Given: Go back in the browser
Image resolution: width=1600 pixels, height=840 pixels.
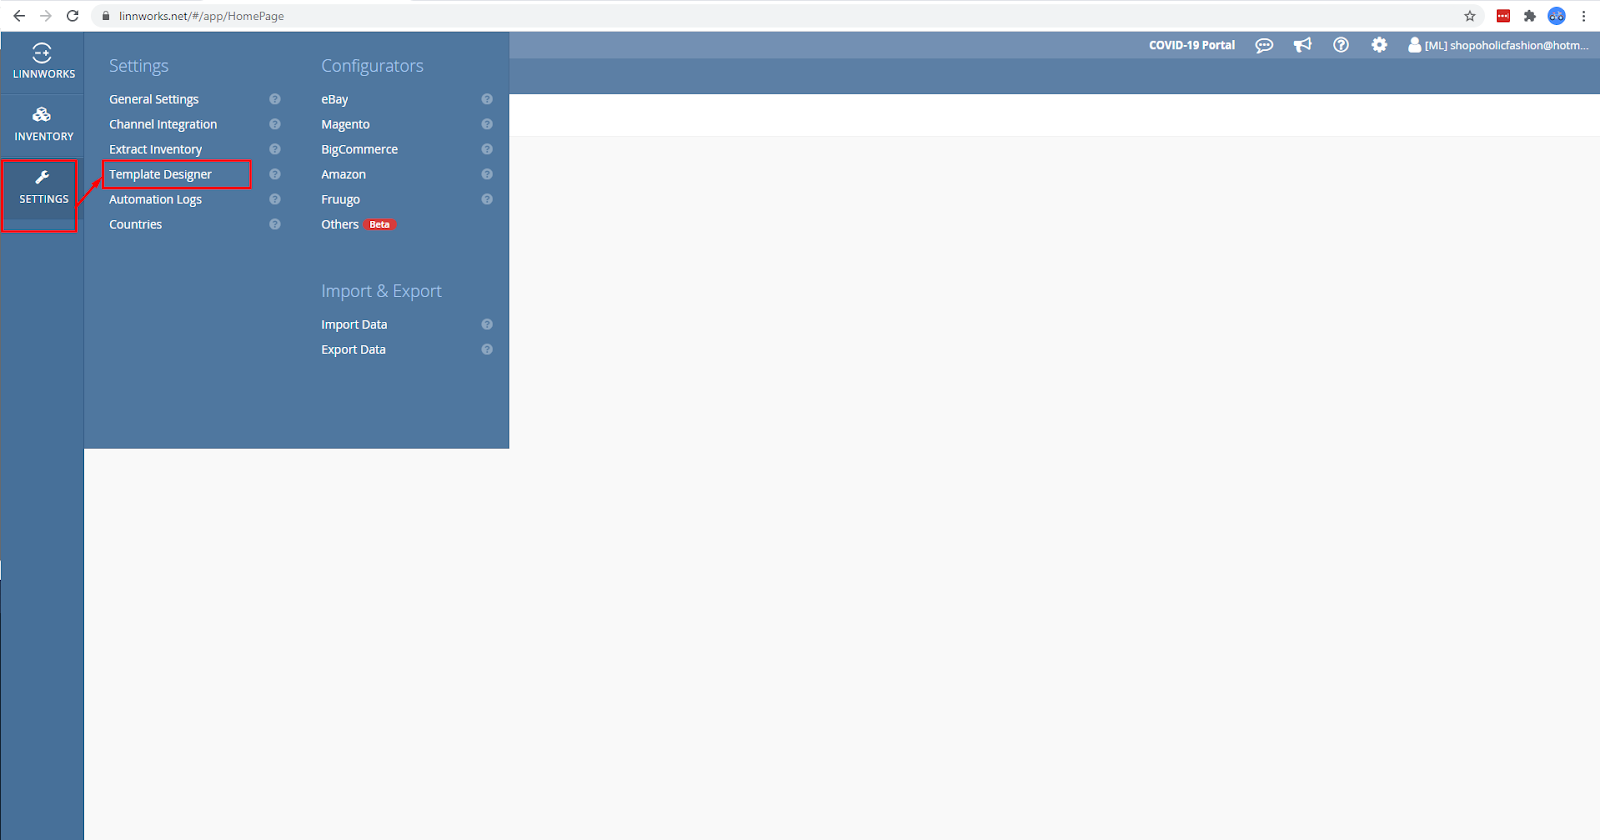Looking at the screenshot, I should pos(19,16).
